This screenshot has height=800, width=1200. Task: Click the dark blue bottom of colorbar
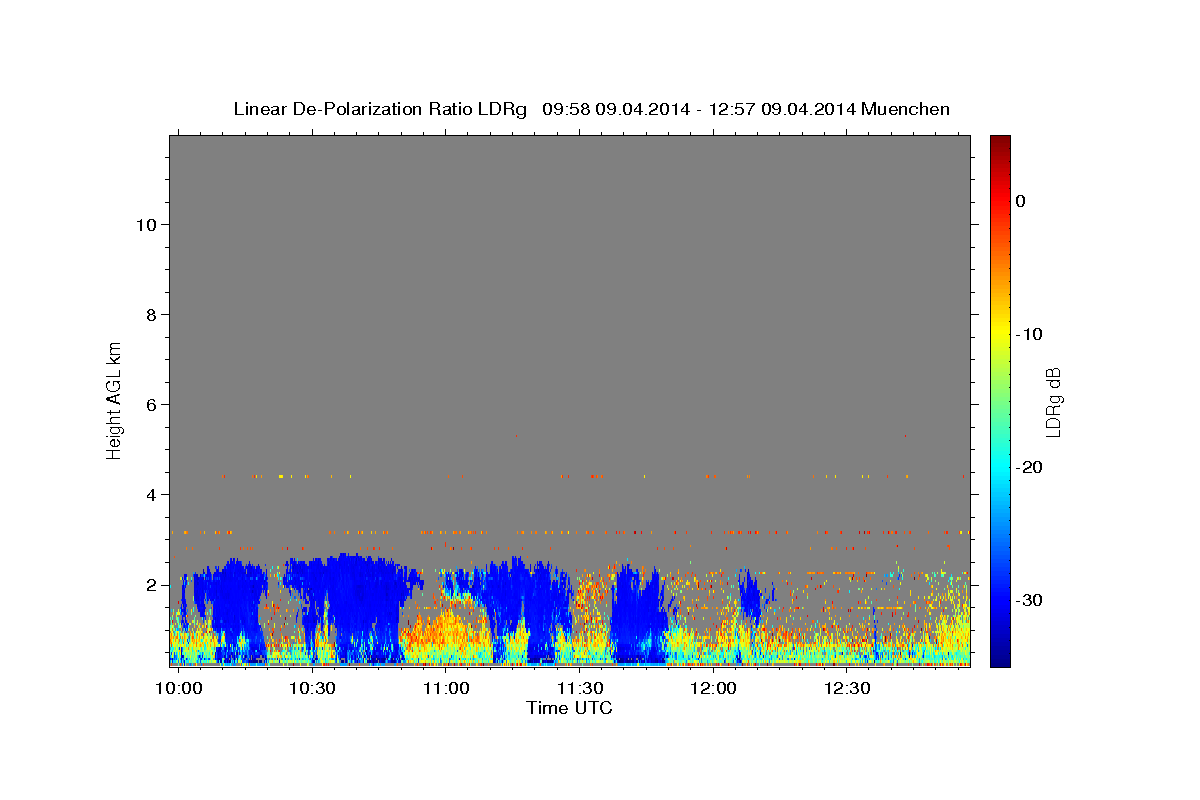tap(1000, 658)
